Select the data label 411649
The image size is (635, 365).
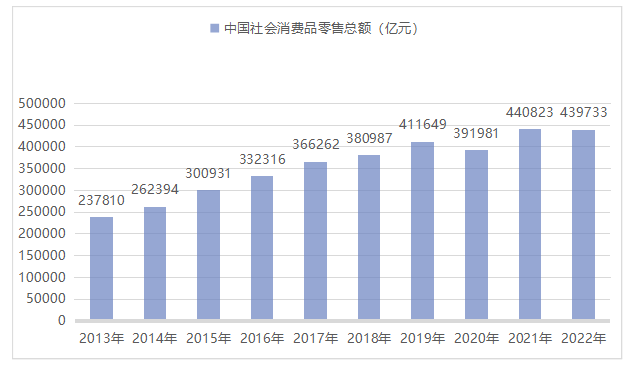422,124
